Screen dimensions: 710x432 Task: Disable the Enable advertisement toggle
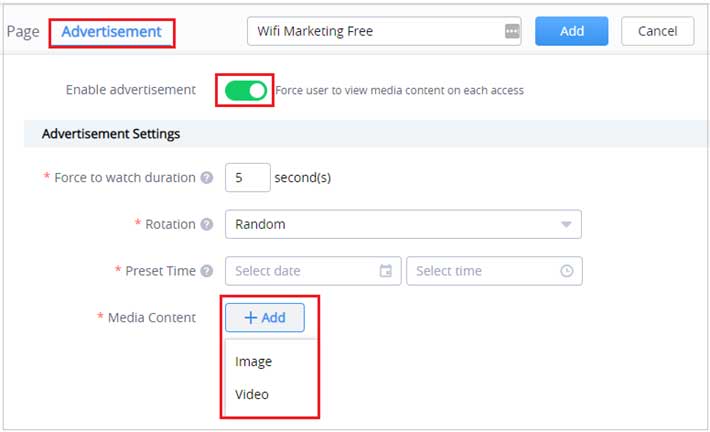click(x=245, y=91)
